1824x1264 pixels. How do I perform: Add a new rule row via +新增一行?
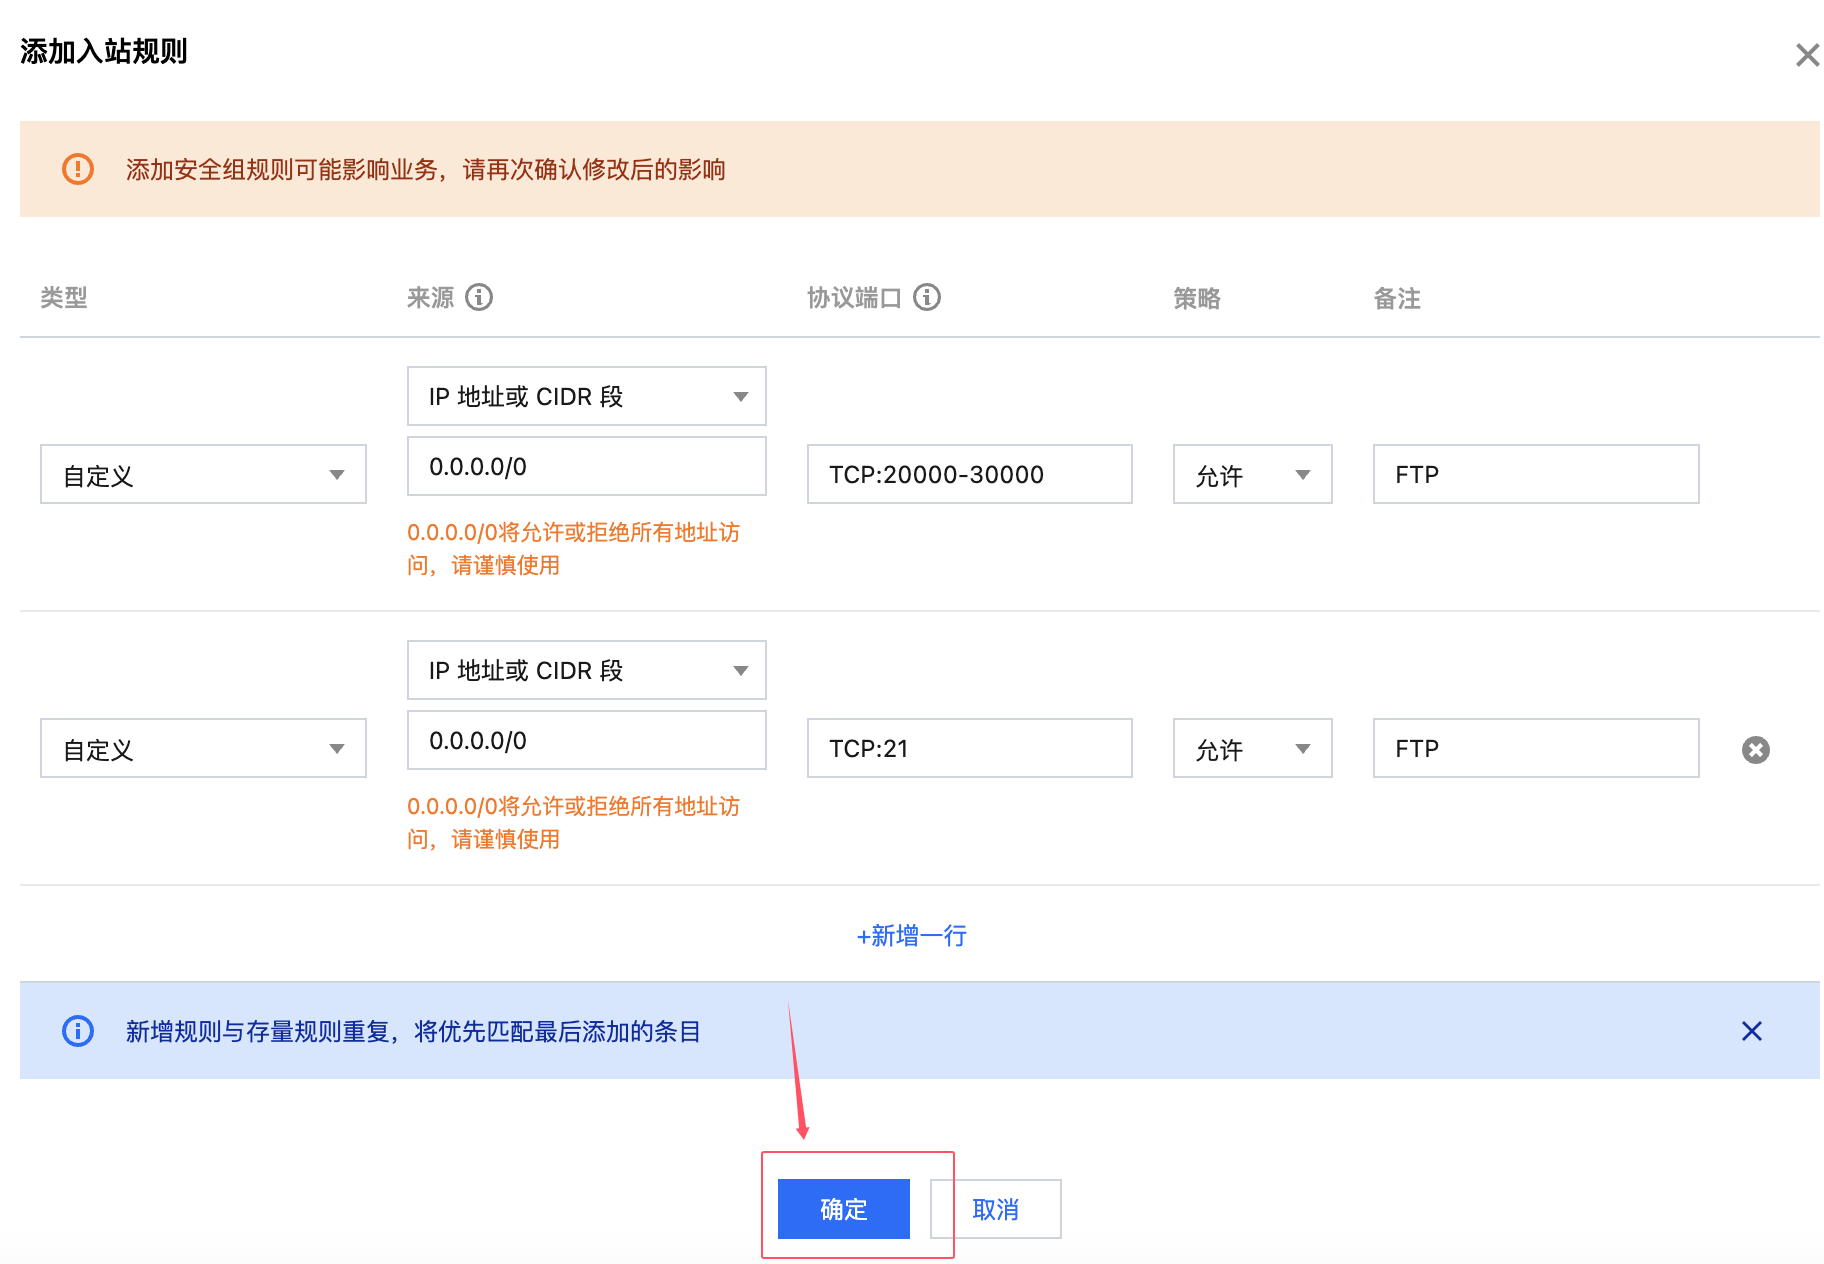pyautogui.click(x=912, y=935)
